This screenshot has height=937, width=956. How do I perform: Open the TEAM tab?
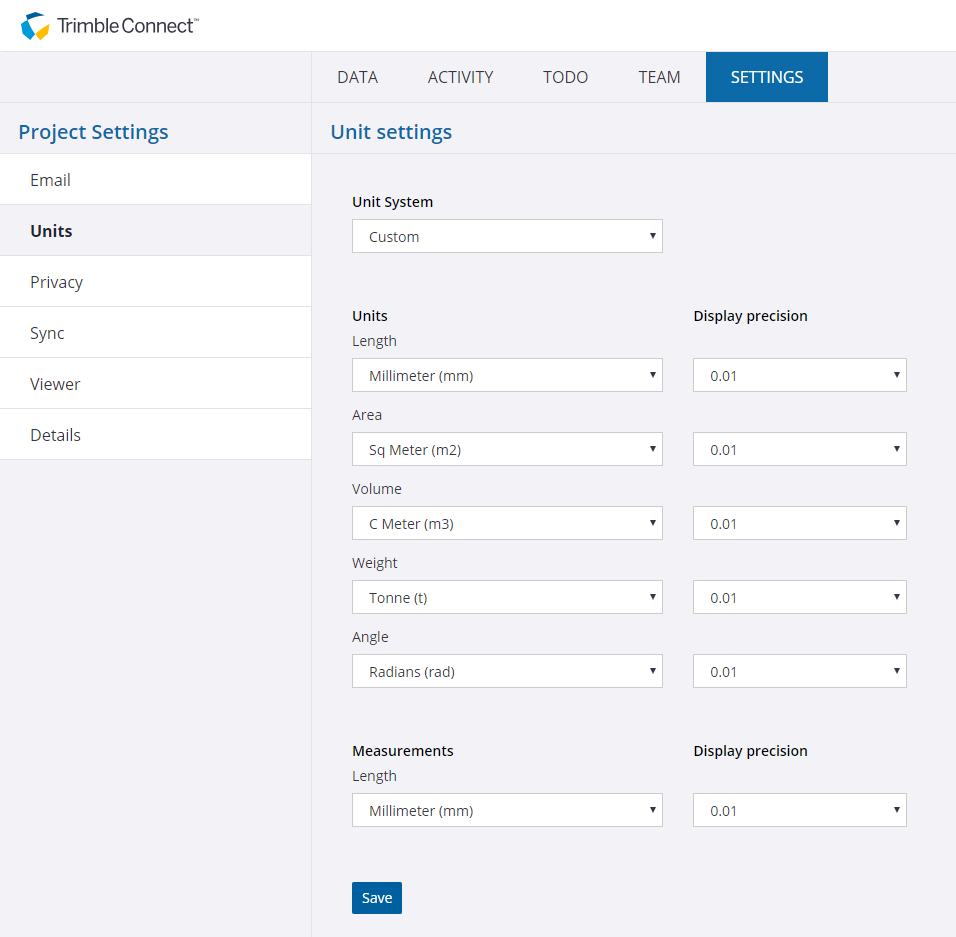pyautogui.click(x=659, y=77)
